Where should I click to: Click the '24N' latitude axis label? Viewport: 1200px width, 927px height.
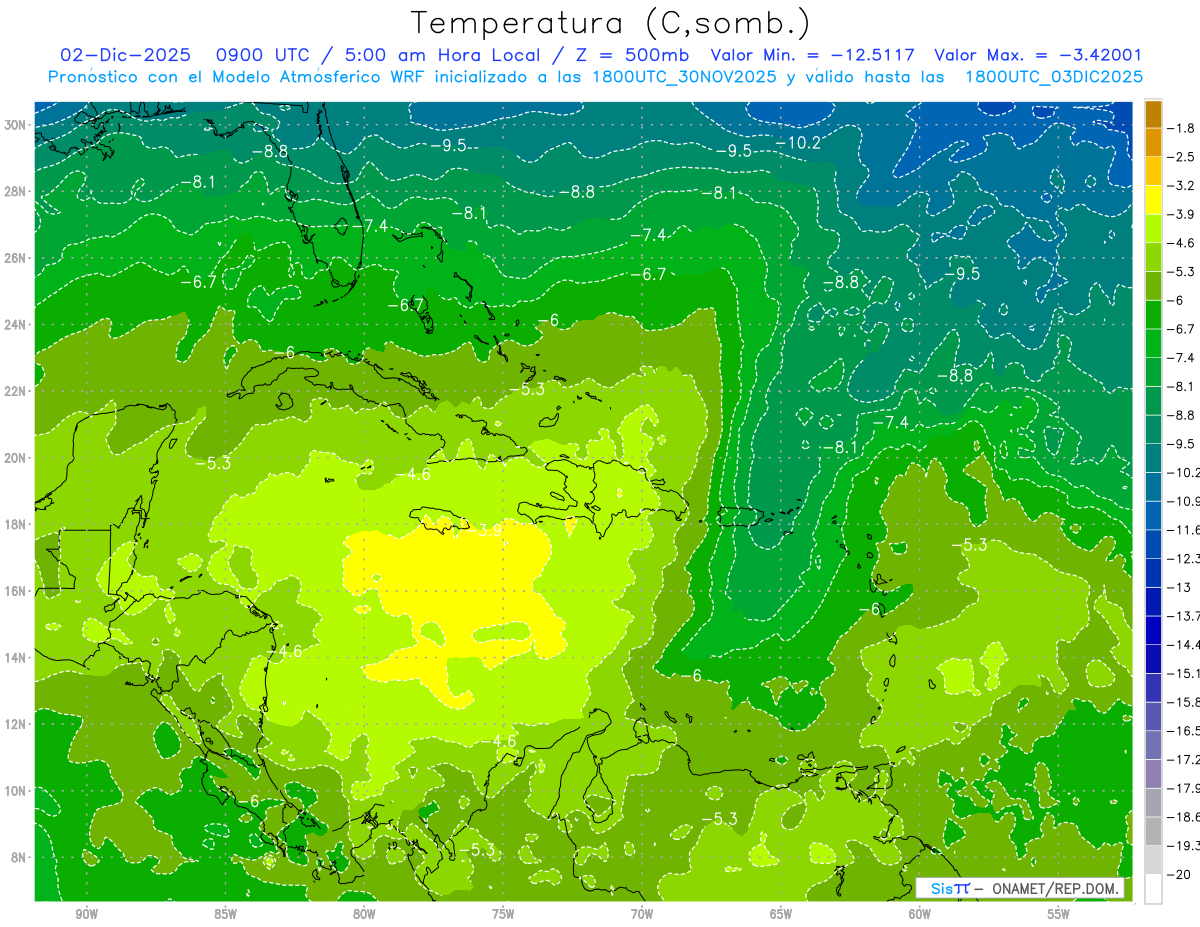coord(14,324)
